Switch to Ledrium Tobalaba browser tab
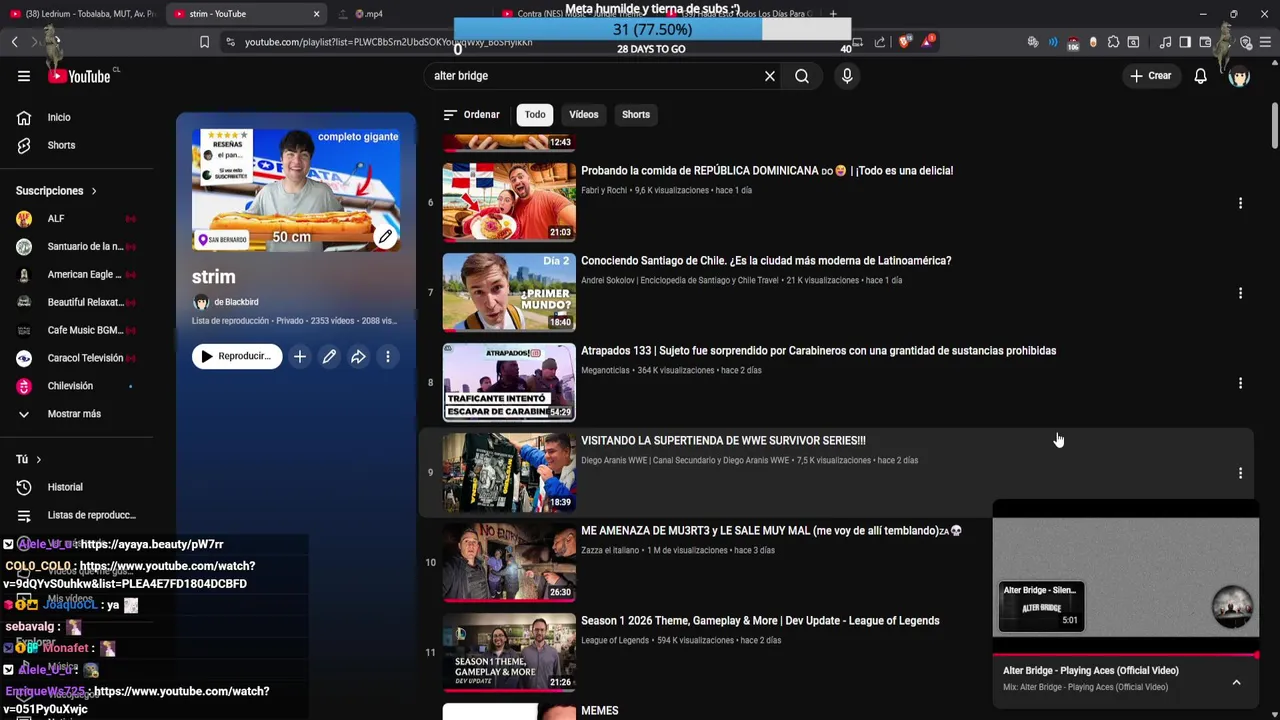This screenshot has width=1280, height=720. [x=82, y=14]
